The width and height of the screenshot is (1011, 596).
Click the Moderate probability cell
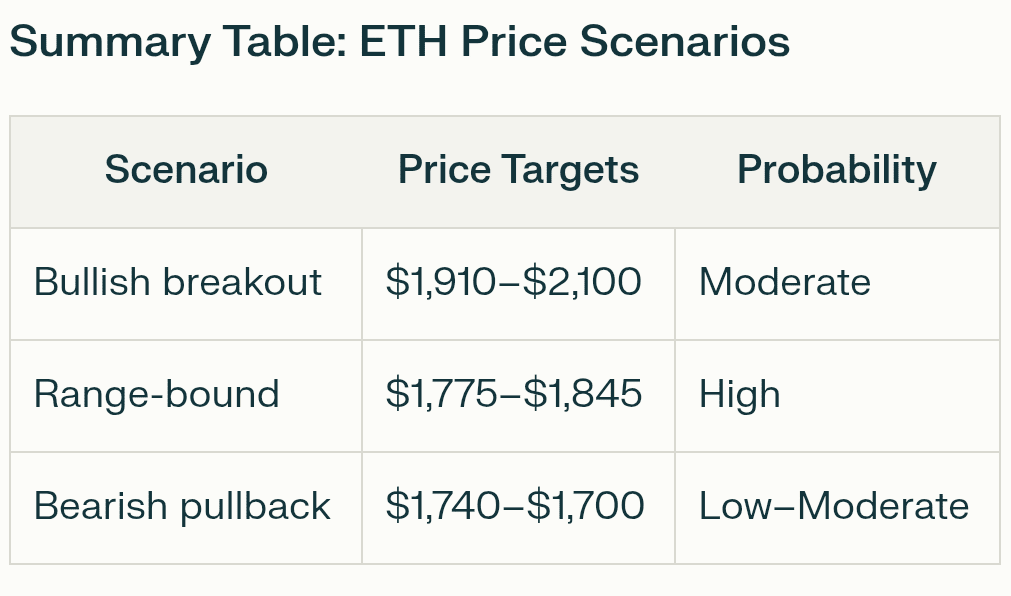tap(785, 283)
